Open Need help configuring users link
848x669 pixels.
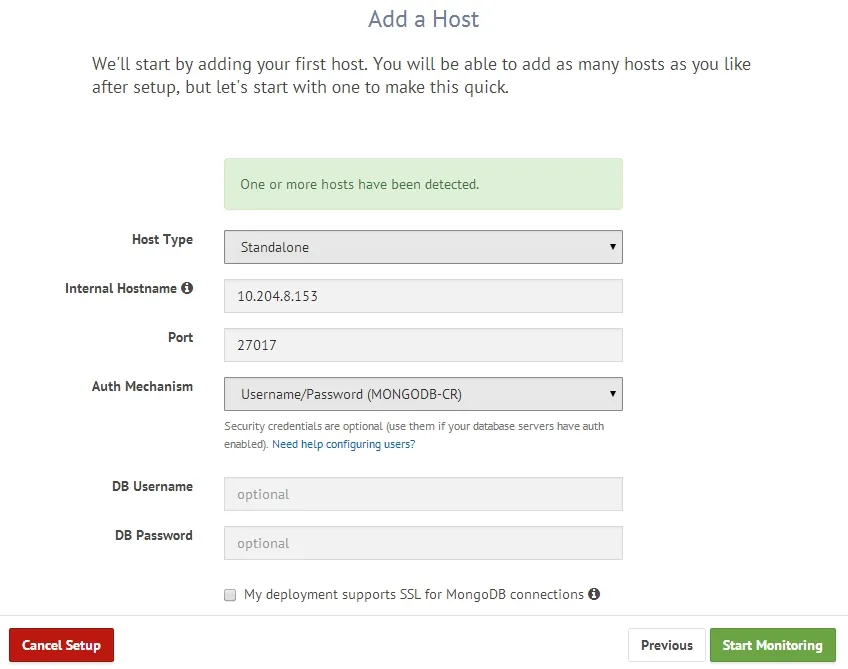point(343,443)
